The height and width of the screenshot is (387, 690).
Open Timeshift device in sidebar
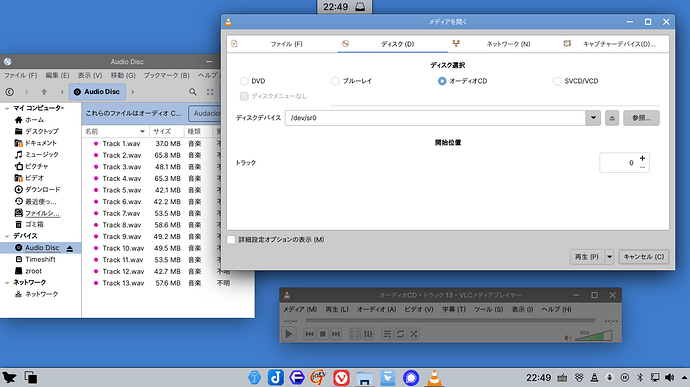pos(40,259)
